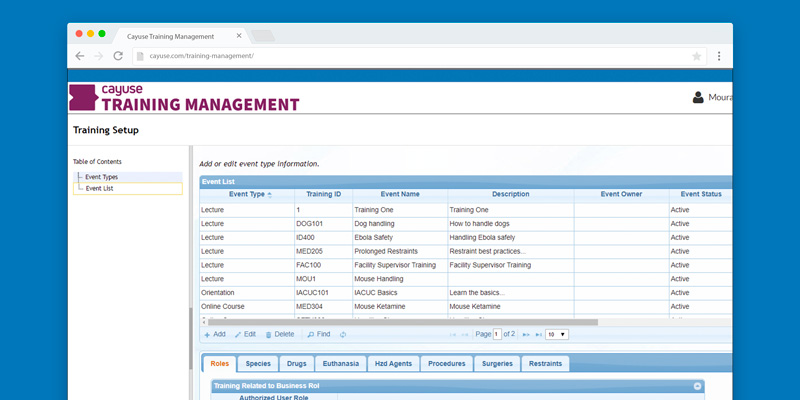
Task: Click the Cayuse logo emblem
Action: click(x=83, y=97)
